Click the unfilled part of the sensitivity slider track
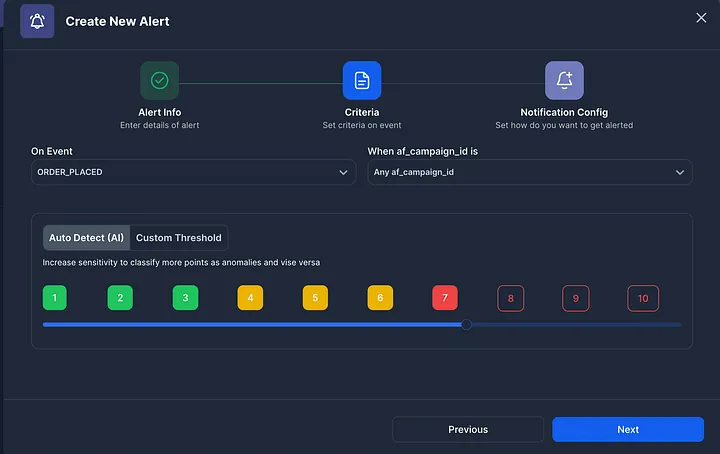Viewport: 720px width, 454px height. point(577,325)
